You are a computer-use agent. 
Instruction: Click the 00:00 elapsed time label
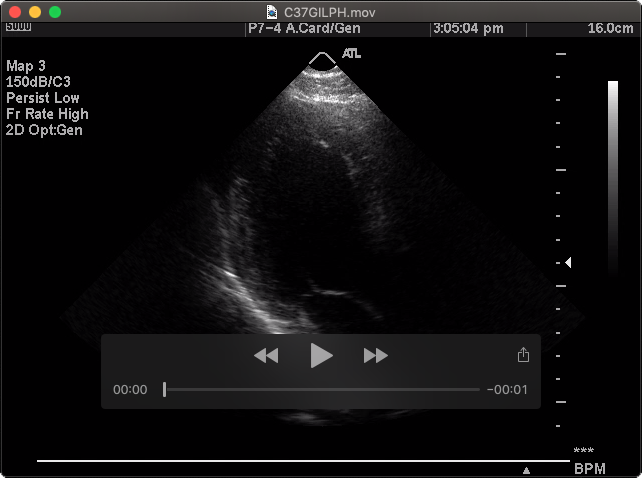(130, 390)
